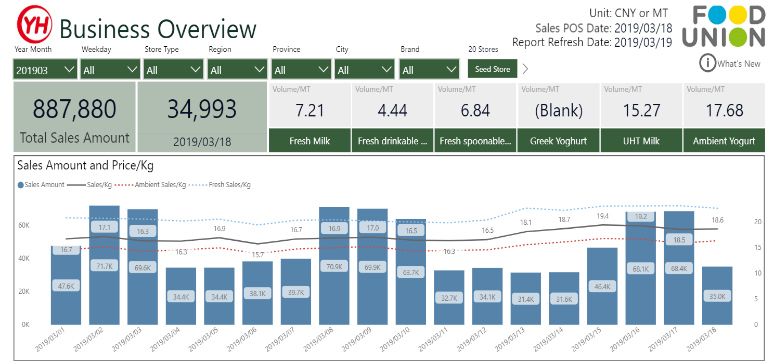774x364 pixels.
Task: Select the 2019/03/07 bar labeled 39.7K
Action: [296, 291]
